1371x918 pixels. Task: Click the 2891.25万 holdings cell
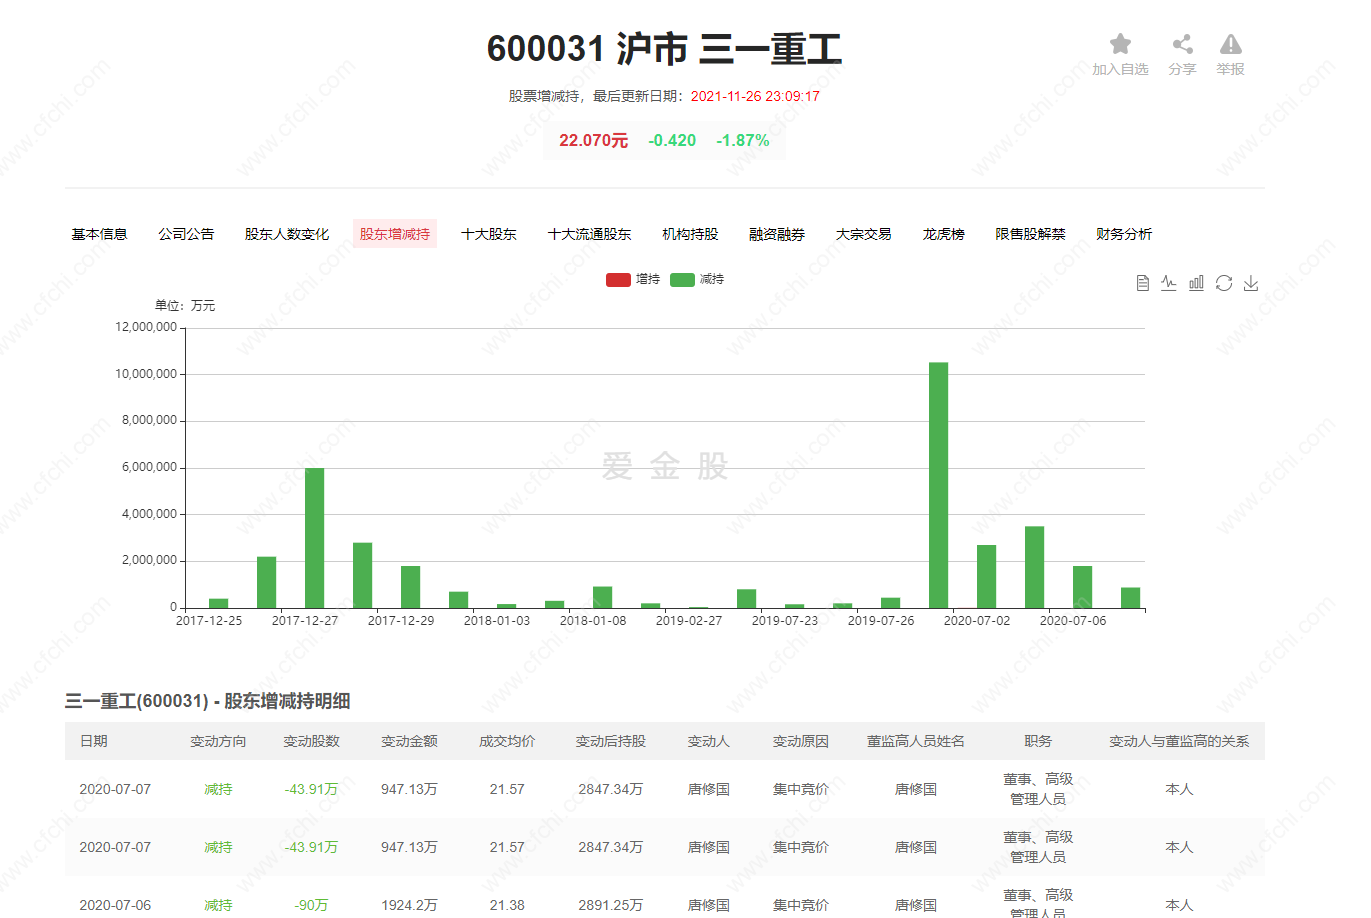(610, 905)
